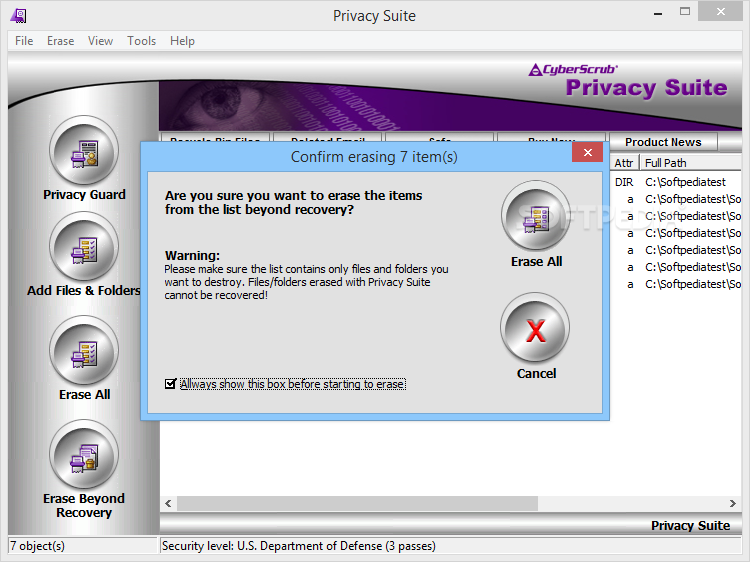Open the View menu
Image resolution: width=750 pixels, height=562 pixels.
click(100, 41)
